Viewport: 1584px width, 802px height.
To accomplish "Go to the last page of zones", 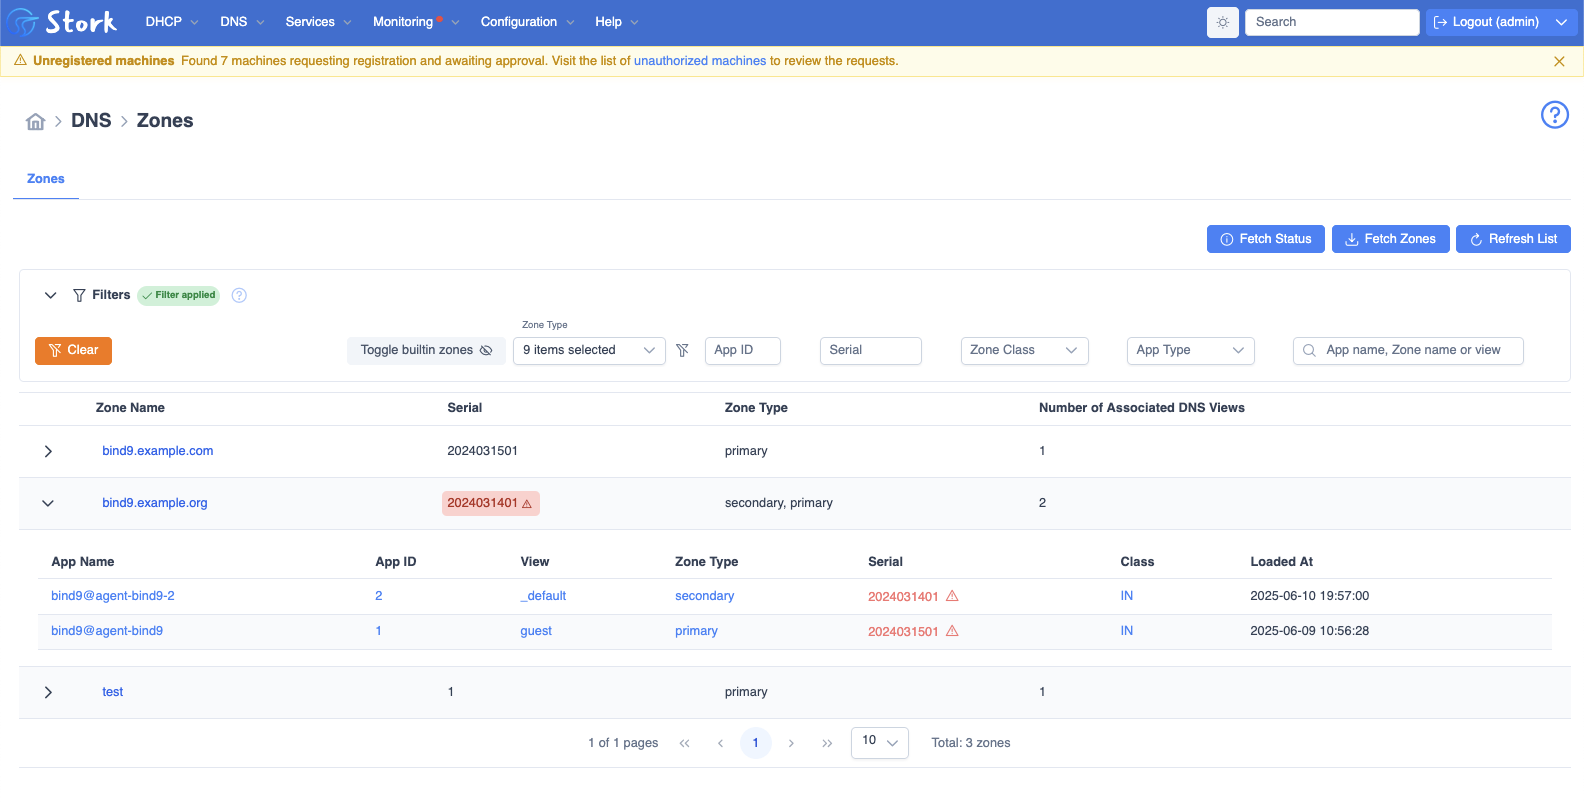I will pyautogui.click(x=827, y=743).
